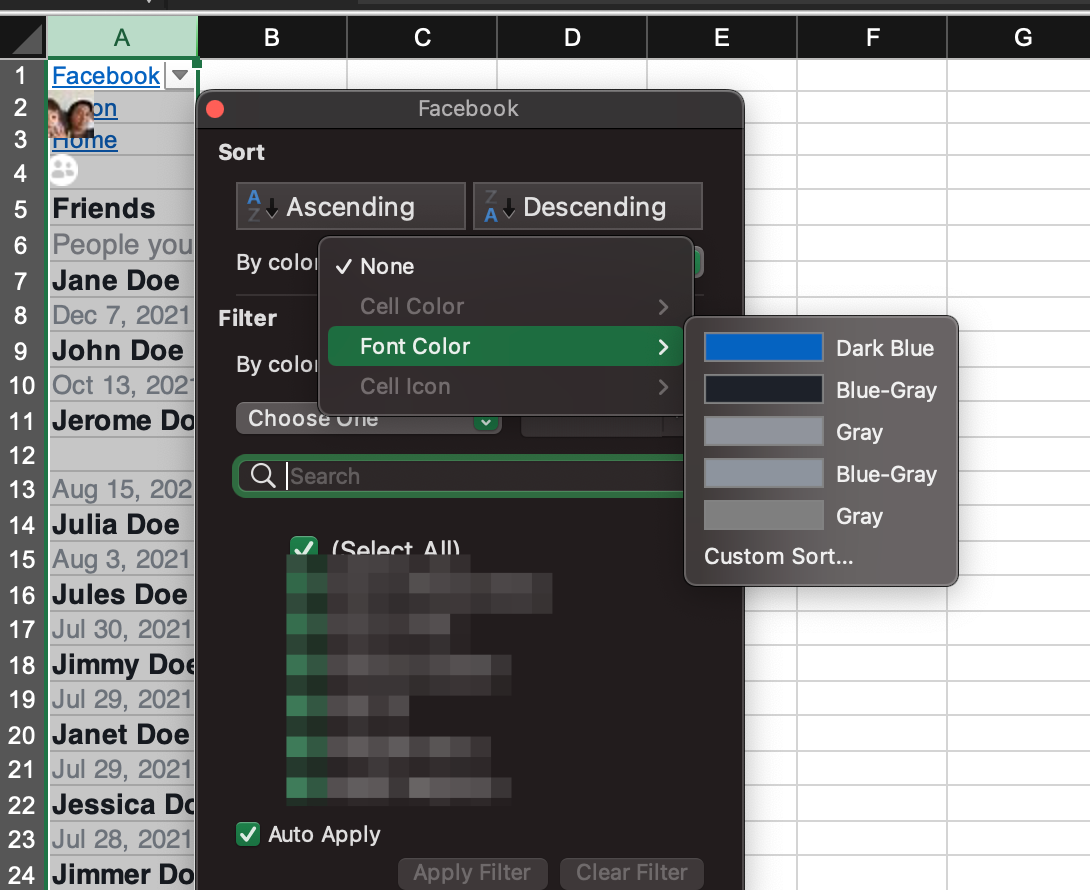
Task: Click the Friends cell in row 5
Action: coord(122,209)
